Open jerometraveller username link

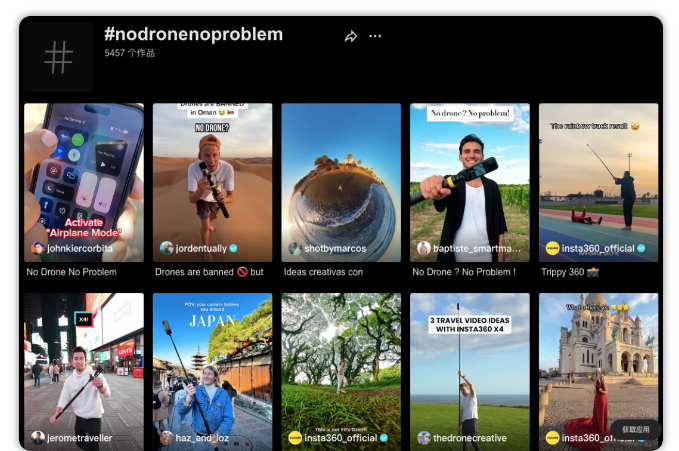tap(80, 438)
